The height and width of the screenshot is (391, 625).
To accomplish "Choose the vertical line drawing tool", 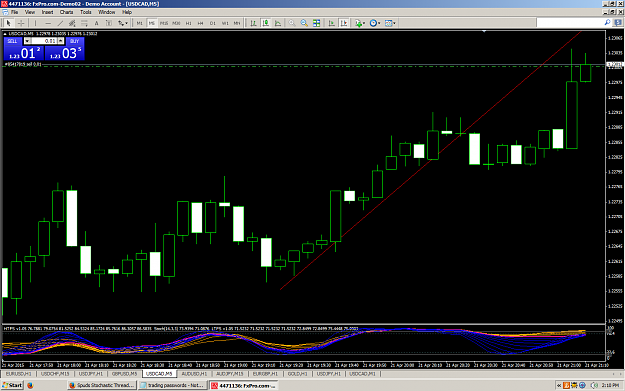I will 35,23.
